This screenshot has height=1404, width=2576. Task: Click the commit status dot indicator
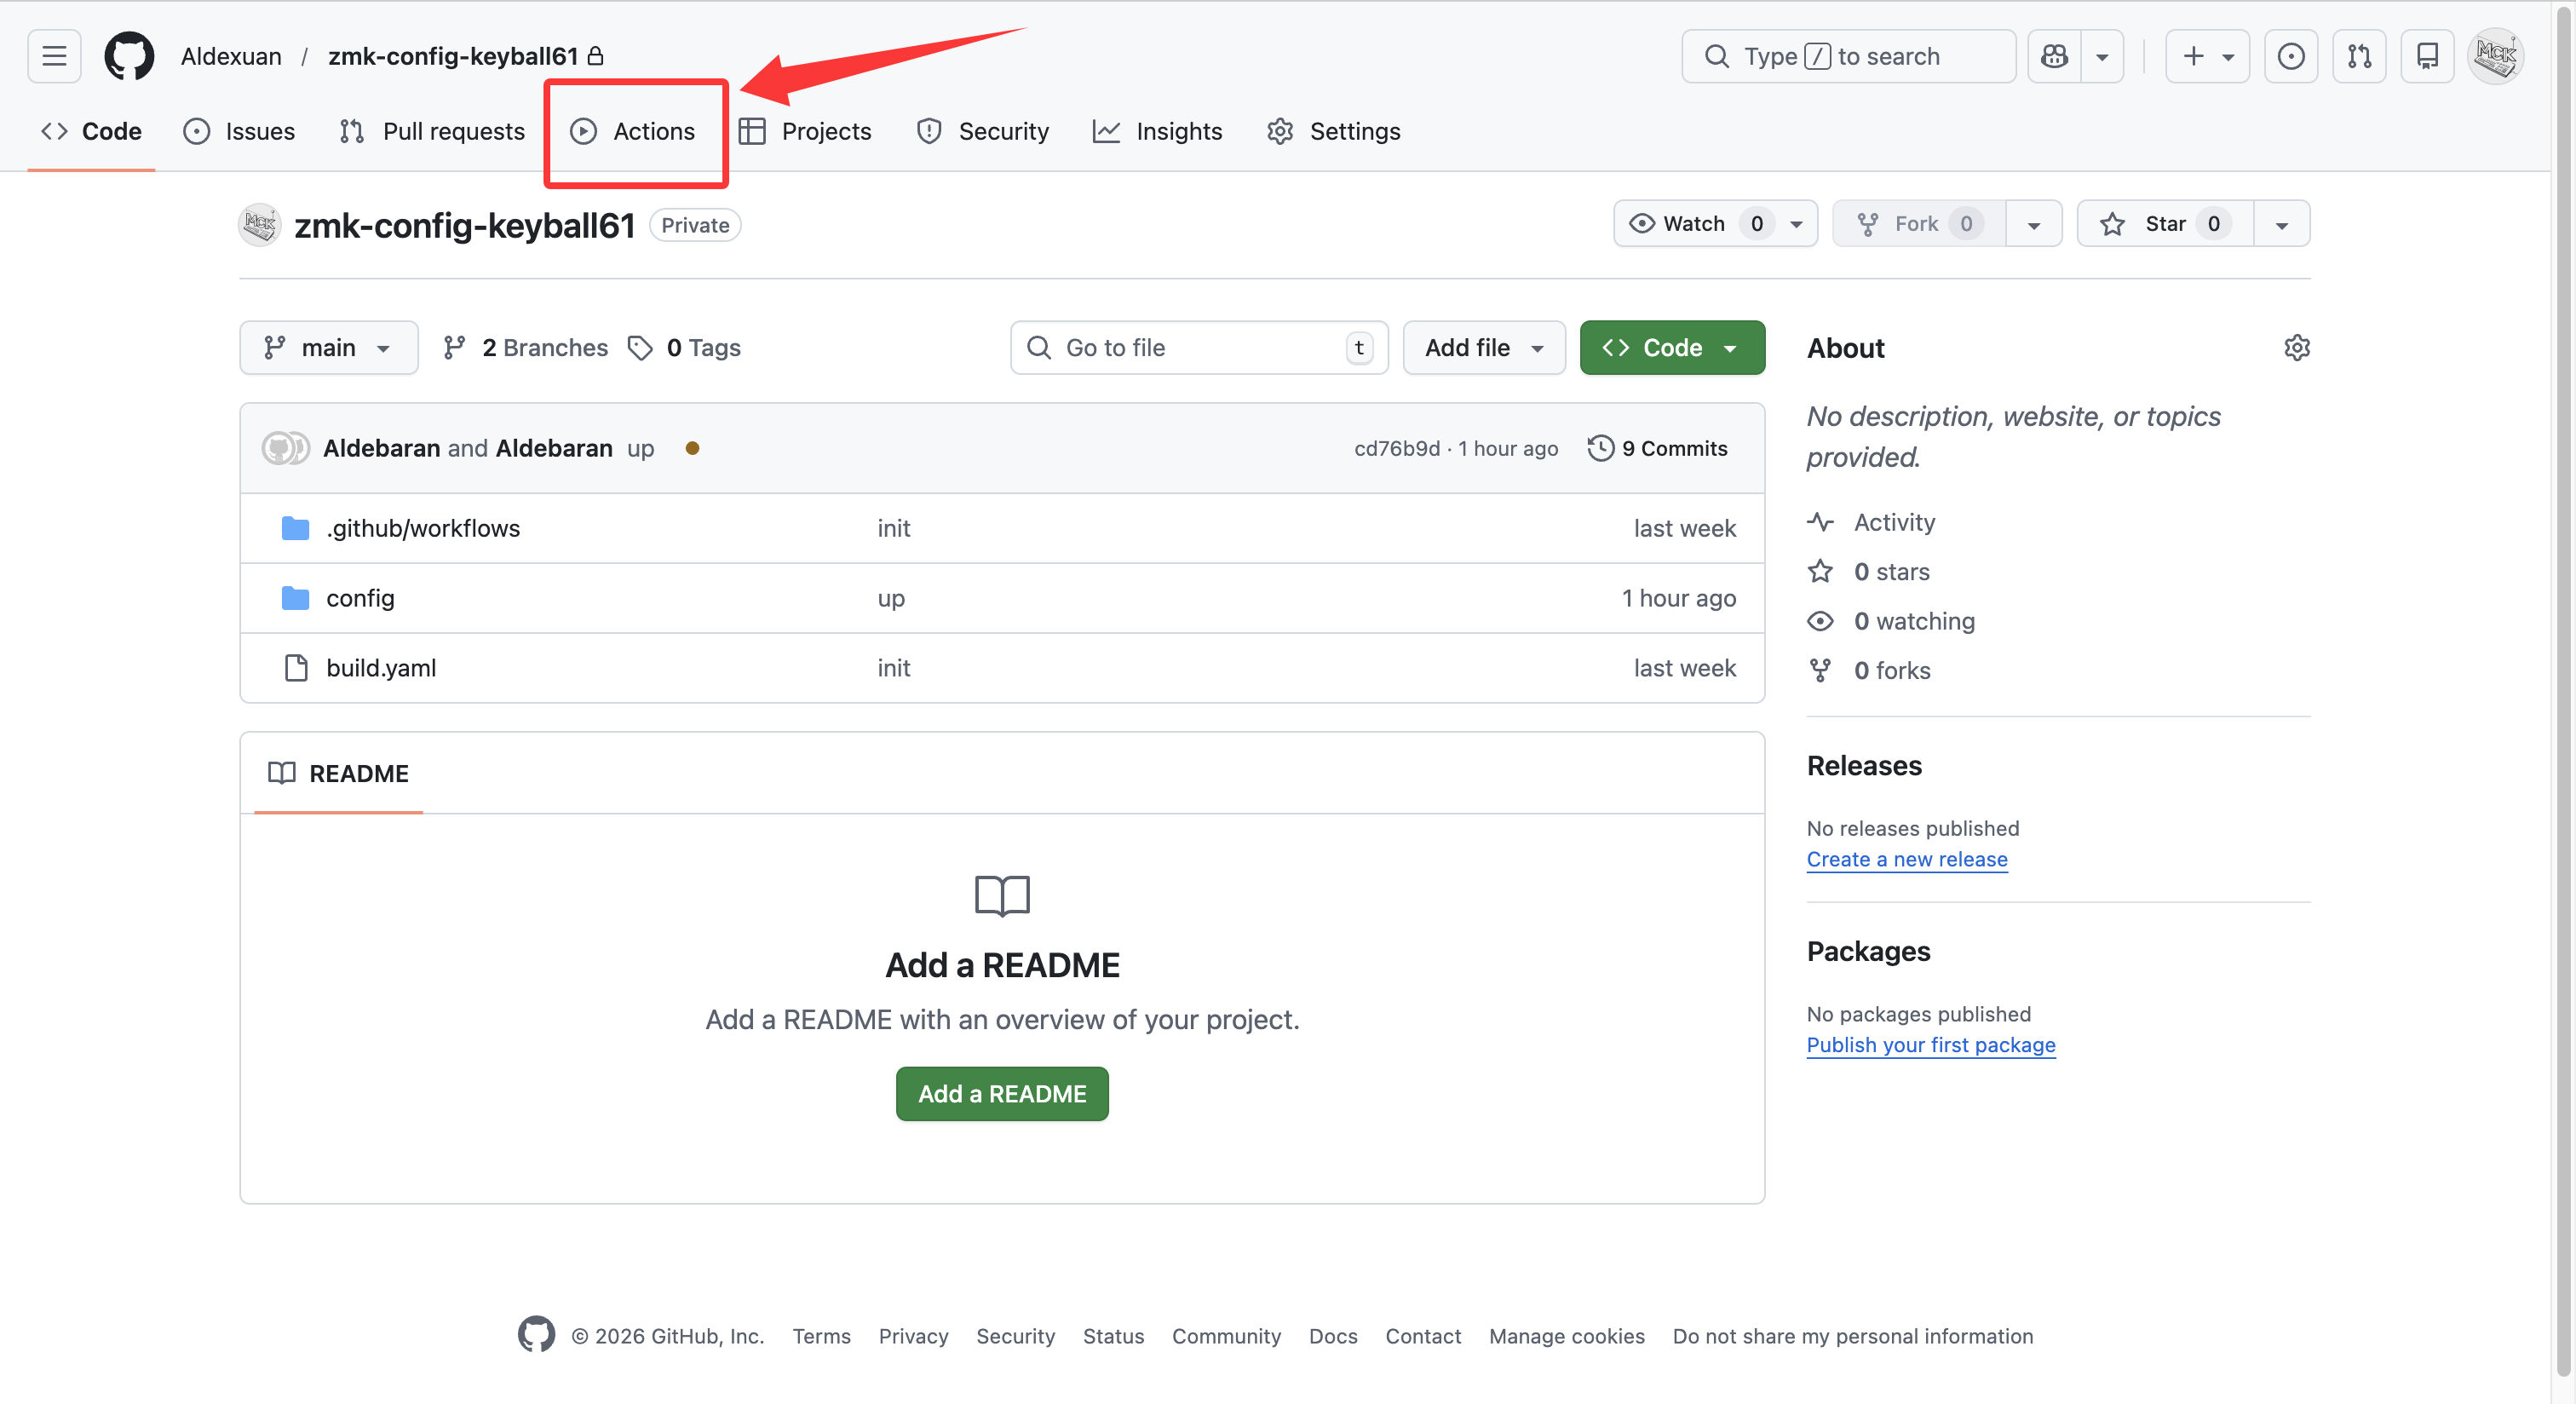[692, 448]
